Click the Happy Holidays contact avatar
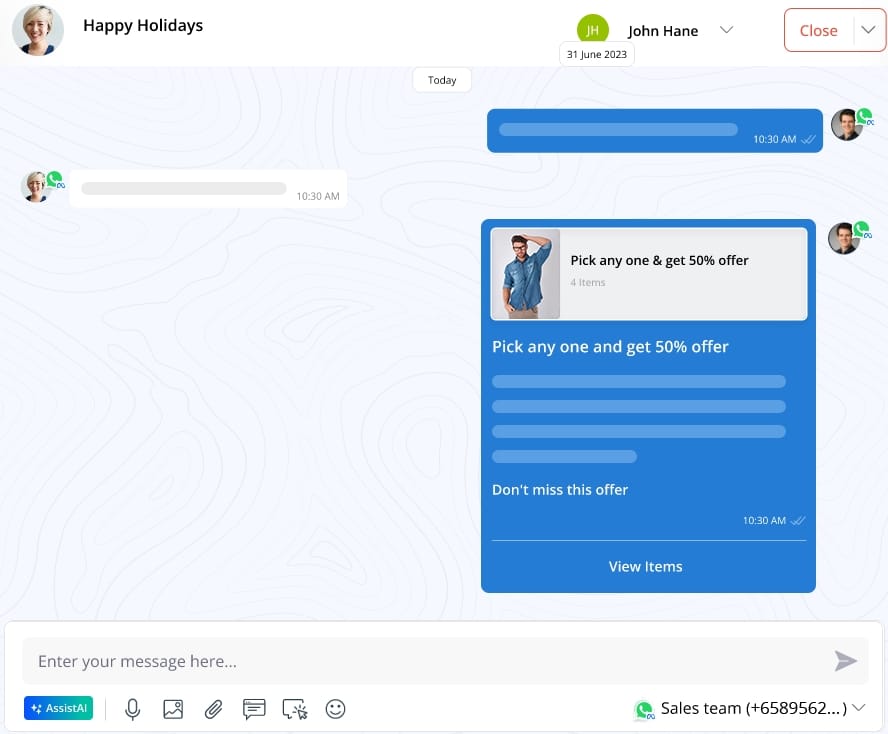 (38, 31)
